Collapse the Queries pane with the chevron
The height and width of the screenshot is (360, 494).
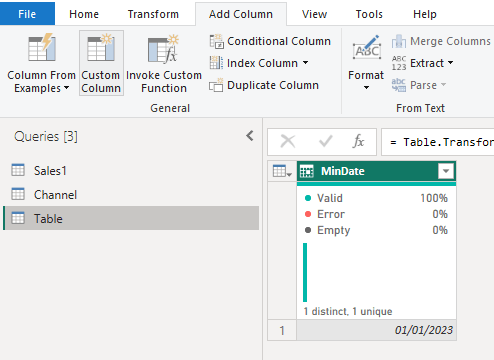tap(250, 136)
